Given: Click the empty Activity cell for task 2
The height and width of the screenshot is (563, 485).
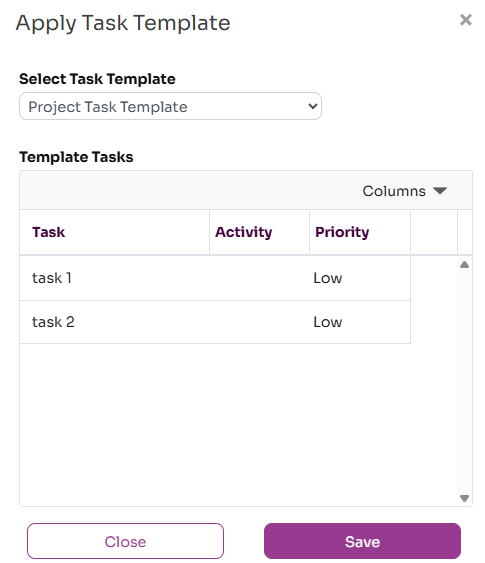Looking at the screenshot, I should click(x=259, y=322).
